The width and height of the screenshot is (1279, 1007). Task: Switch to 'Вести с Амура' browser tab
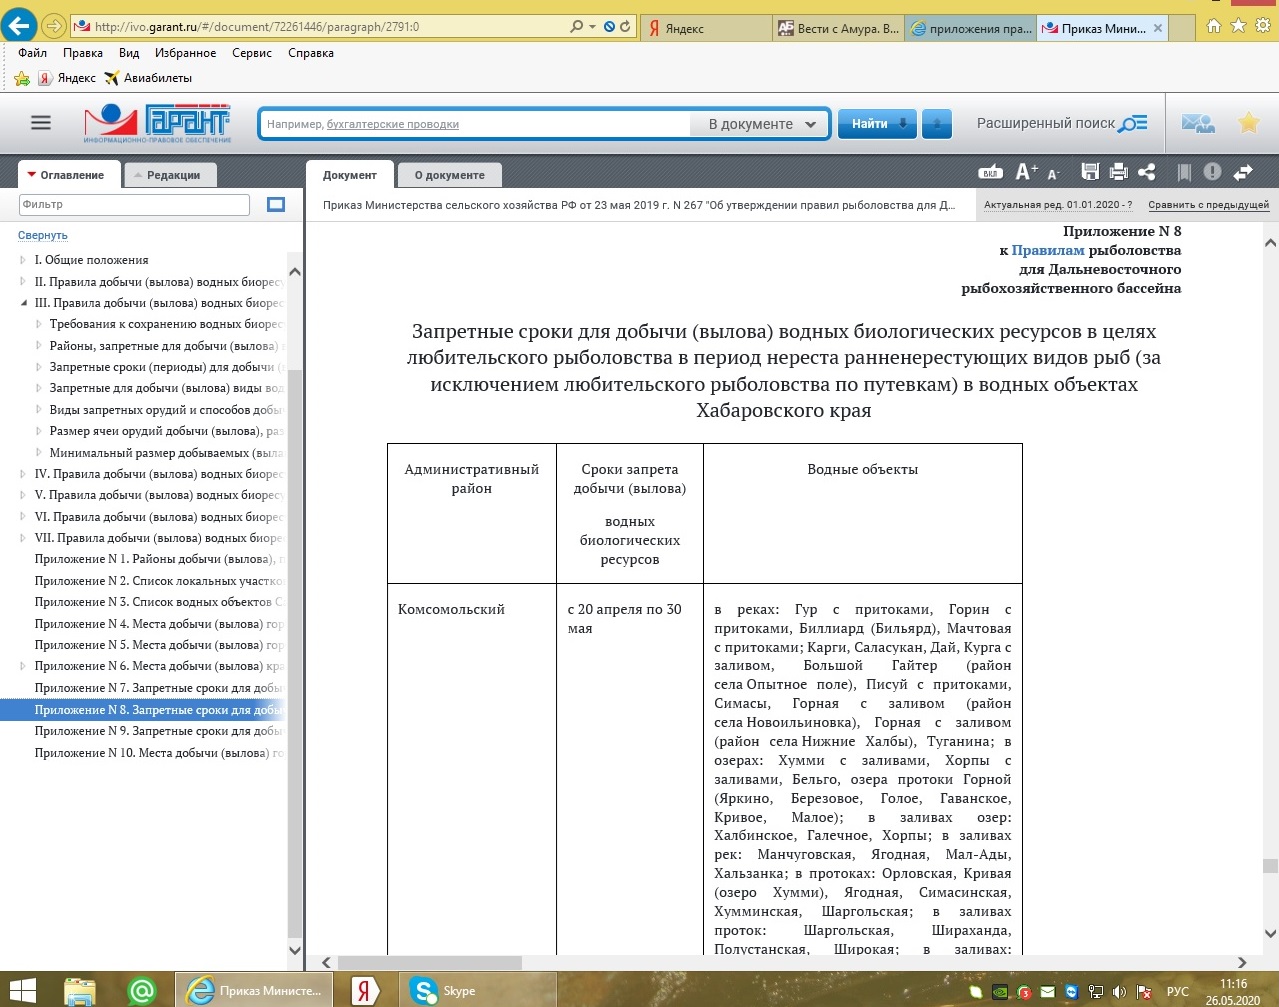coord(838,28)
